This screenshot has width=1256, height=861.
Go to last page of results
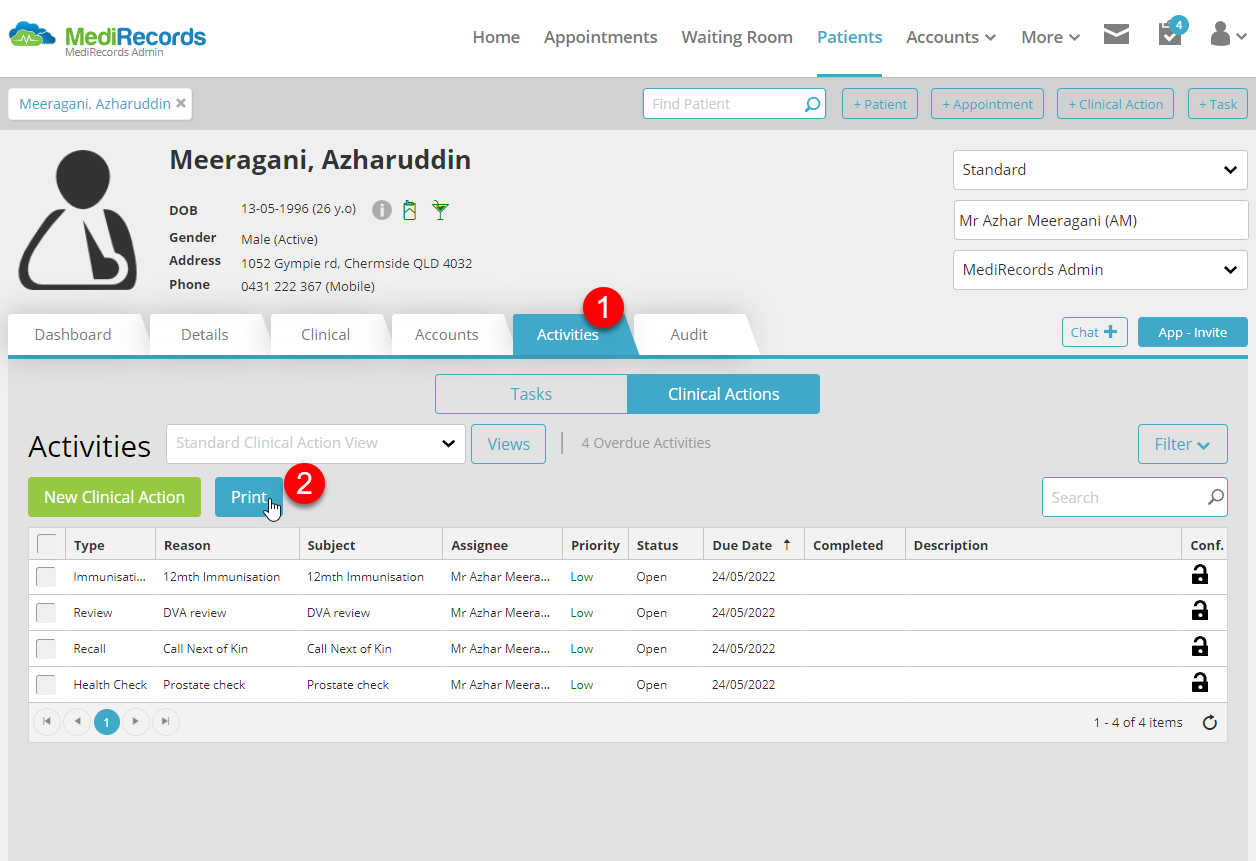(x=166, y=721)
